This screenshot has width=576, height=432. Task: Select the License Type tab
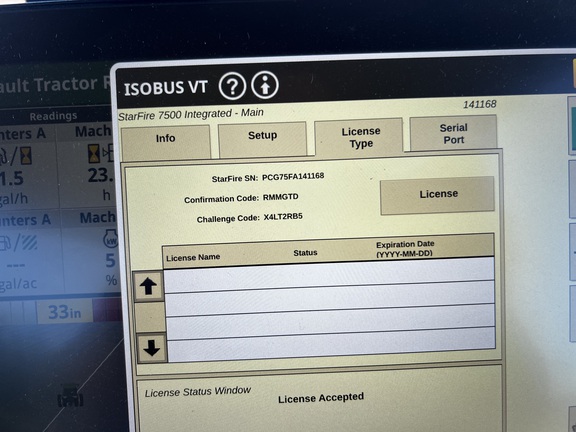[x=360, y=136]
